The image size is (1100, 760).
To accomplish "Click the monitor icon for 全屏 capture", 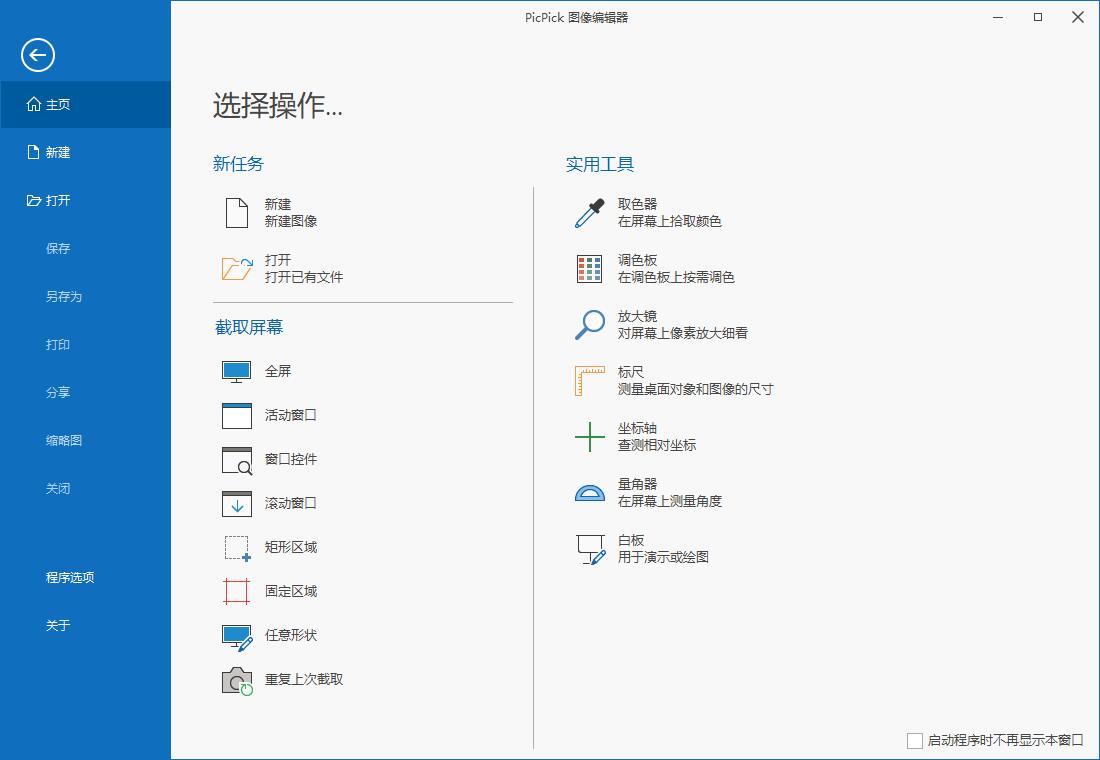I will 236,372.
